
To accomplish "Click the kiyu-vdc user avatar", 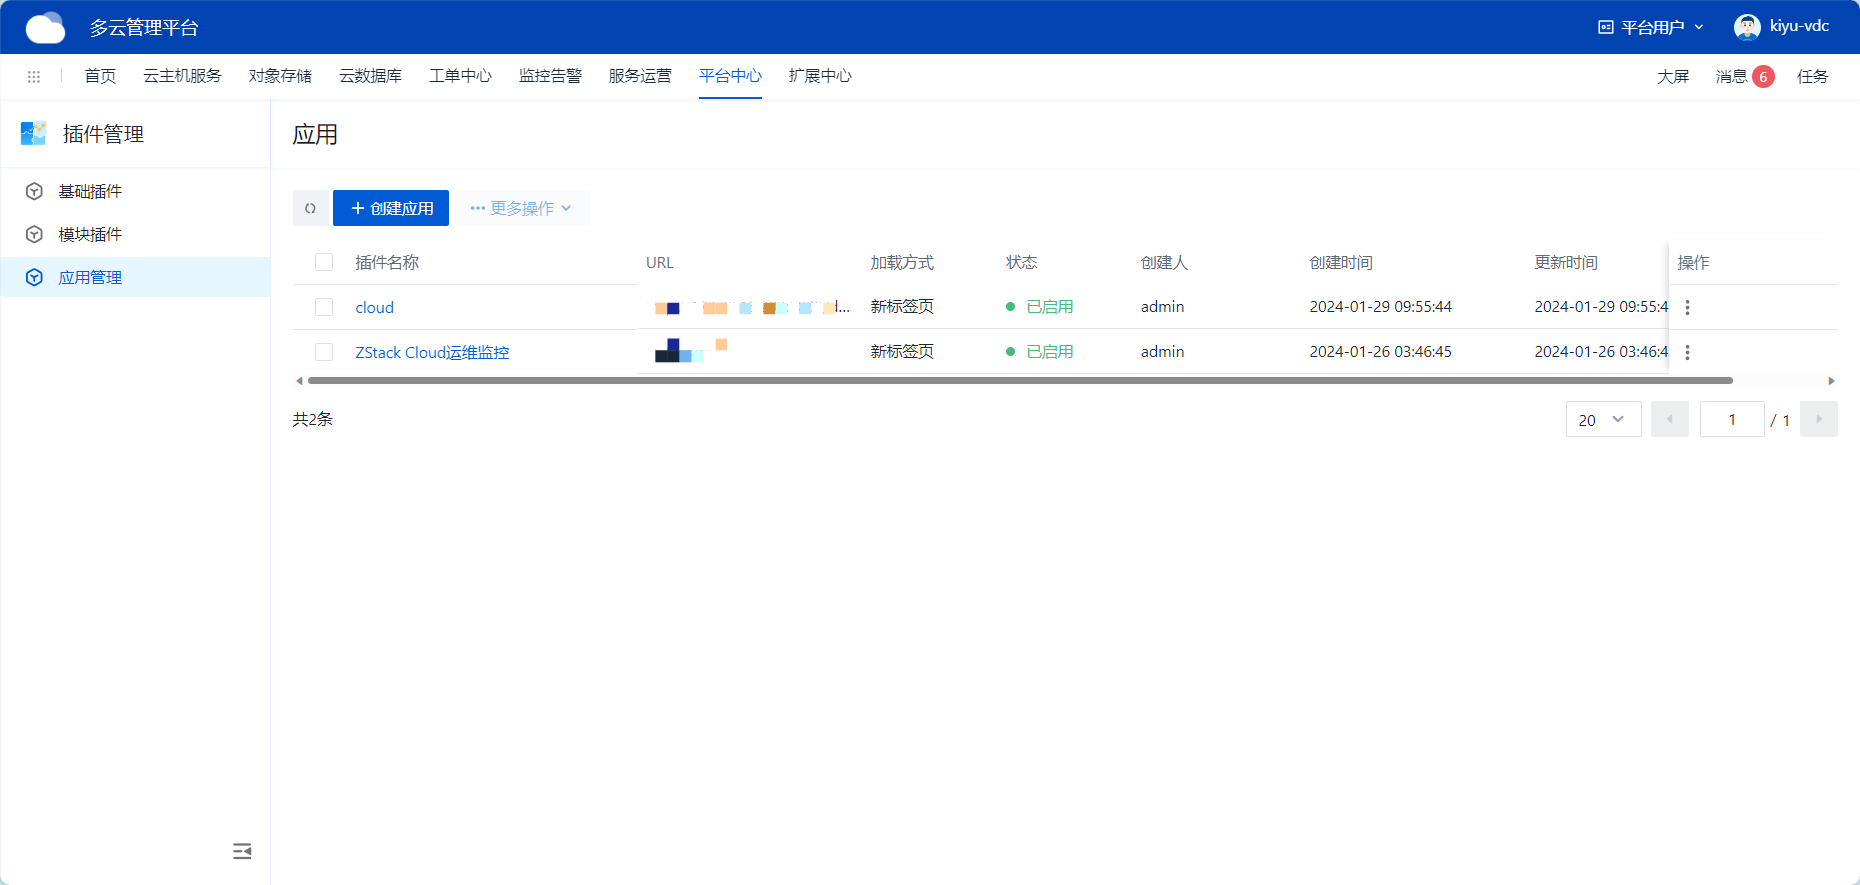I will [x=1747, y=27].
